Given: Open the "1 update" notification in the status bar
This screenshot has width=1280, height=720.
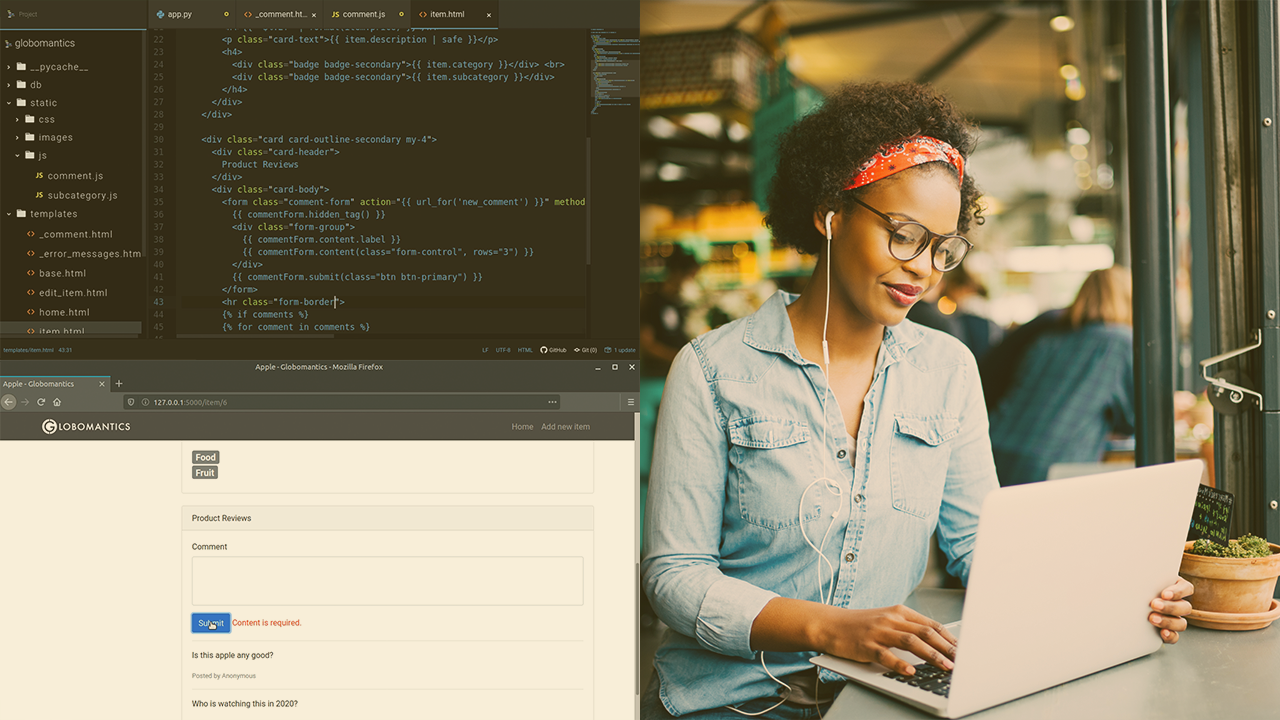Looking at the screenshot, I should click(621, 350).
